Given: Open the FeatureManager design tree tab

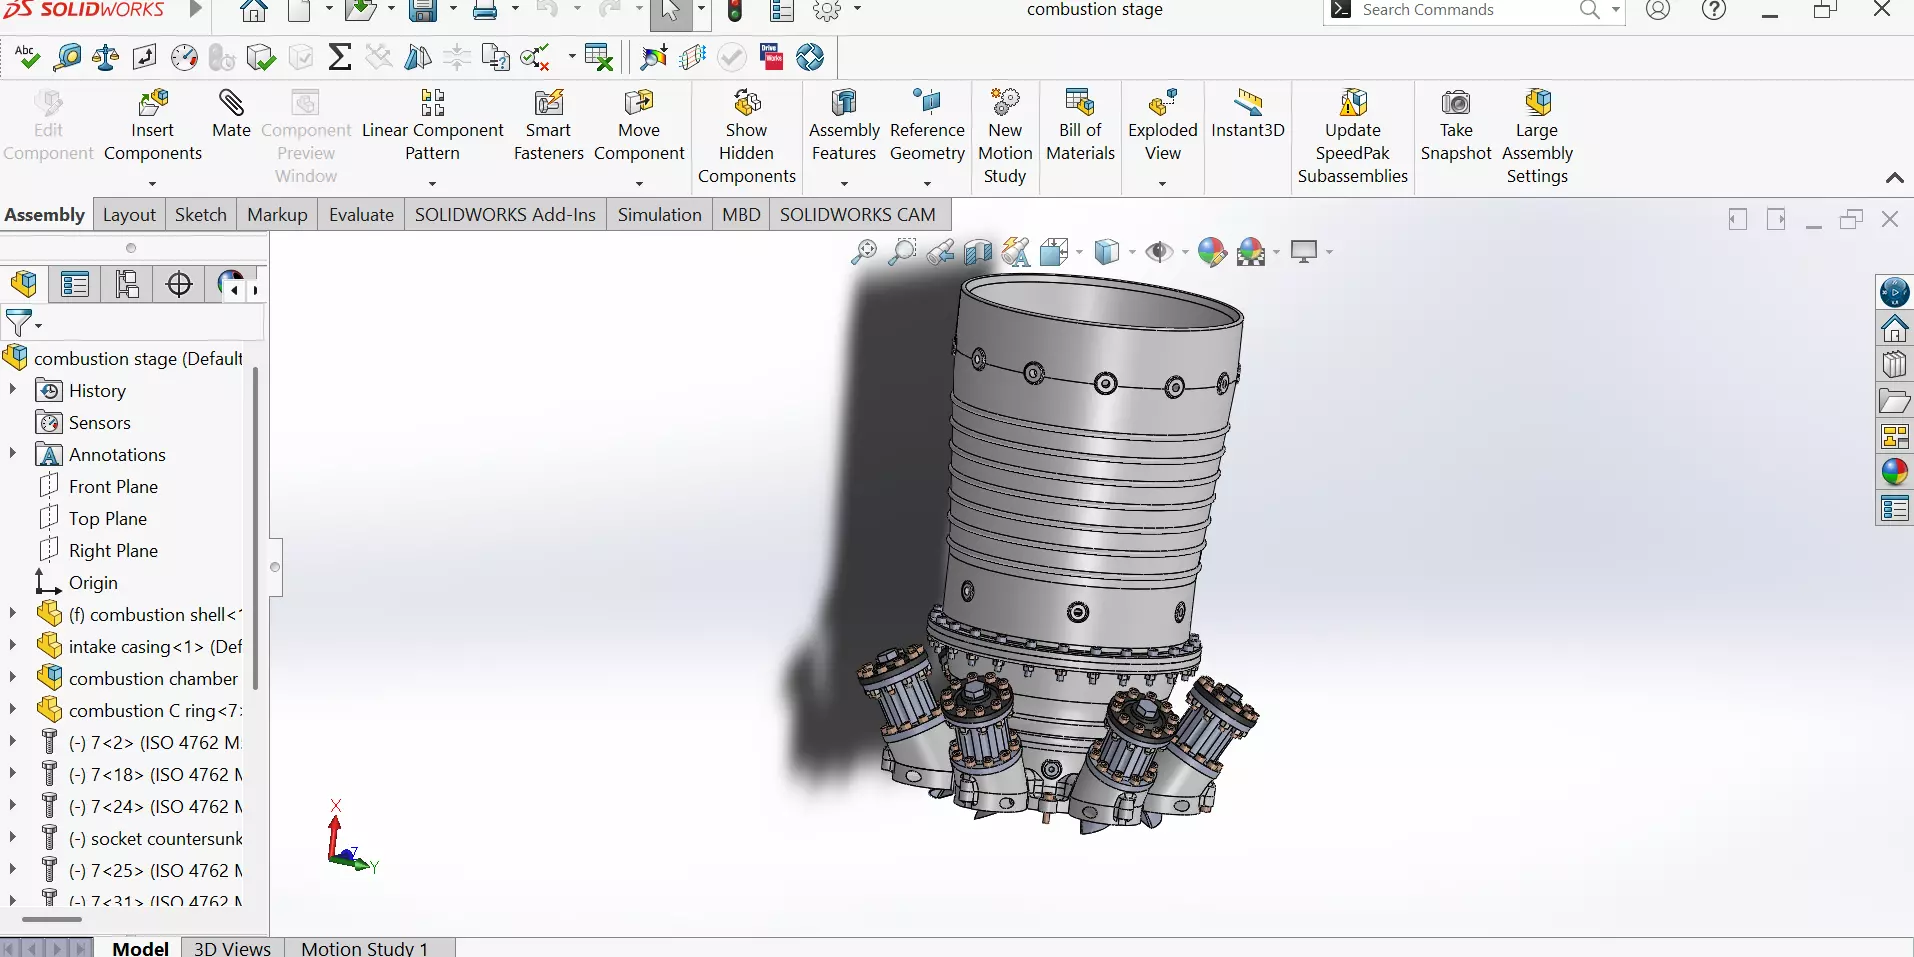Looking at the screenshot, I should click(x=24, y=284).
